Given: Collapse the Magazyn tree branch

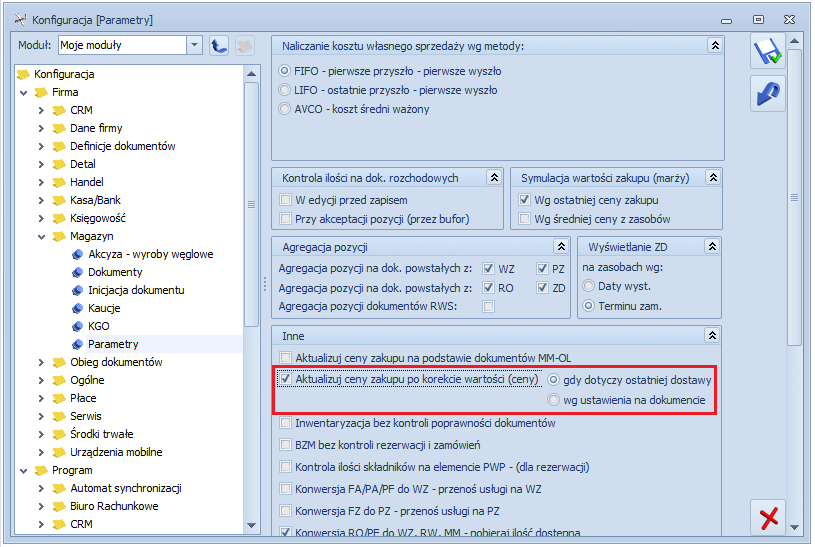Looking at the screenshot, I should (x=42, y=237).
